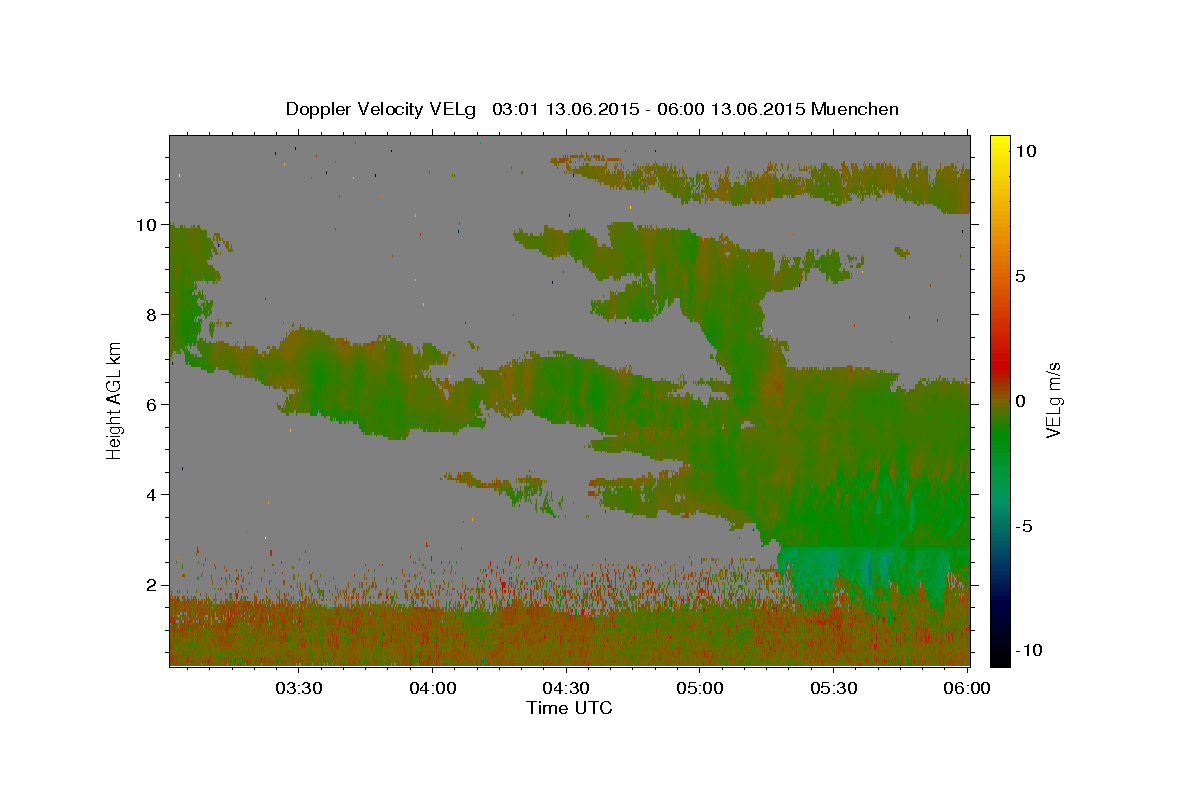Image resolution: width=1200 pixels, height=800 pixels.
Task: Click the '05:00' time tick label
Action: [701, 688]
